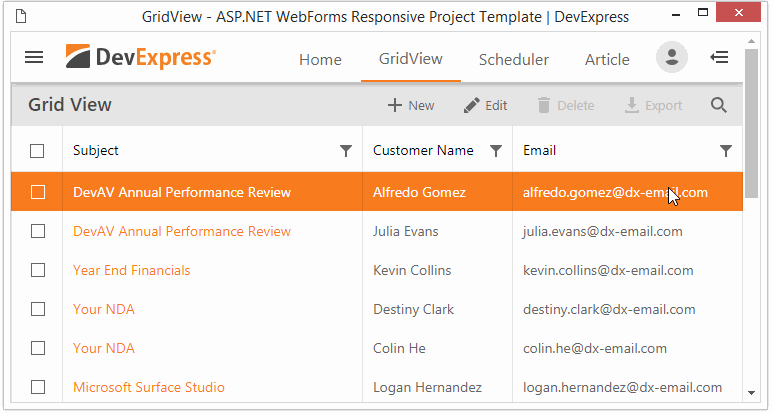Select the Year End Financials row checkbox
Viewport: 773px width, 413px height.
37,270
